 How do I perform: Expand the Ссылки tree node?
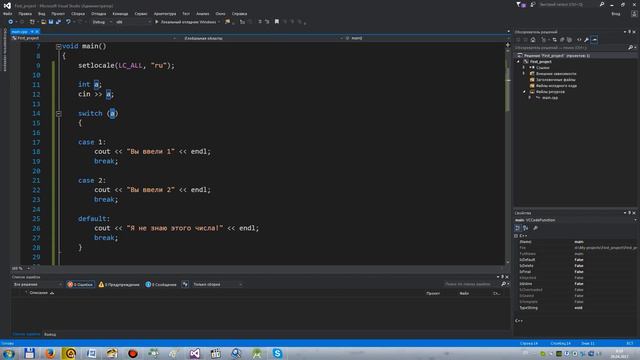pyautogui.click(x=524, y=68)
